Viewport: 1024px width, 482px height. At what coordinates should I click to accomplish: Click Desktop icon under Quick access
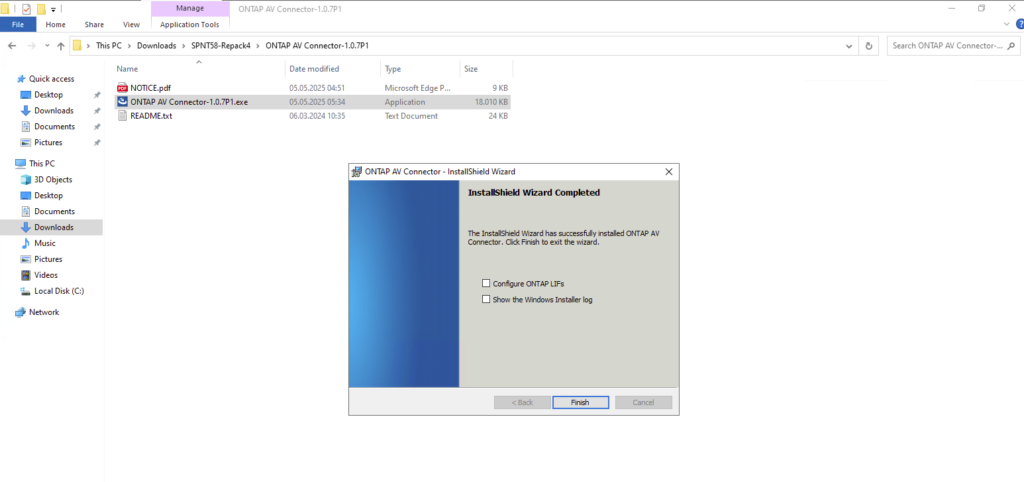click(26, 95)
